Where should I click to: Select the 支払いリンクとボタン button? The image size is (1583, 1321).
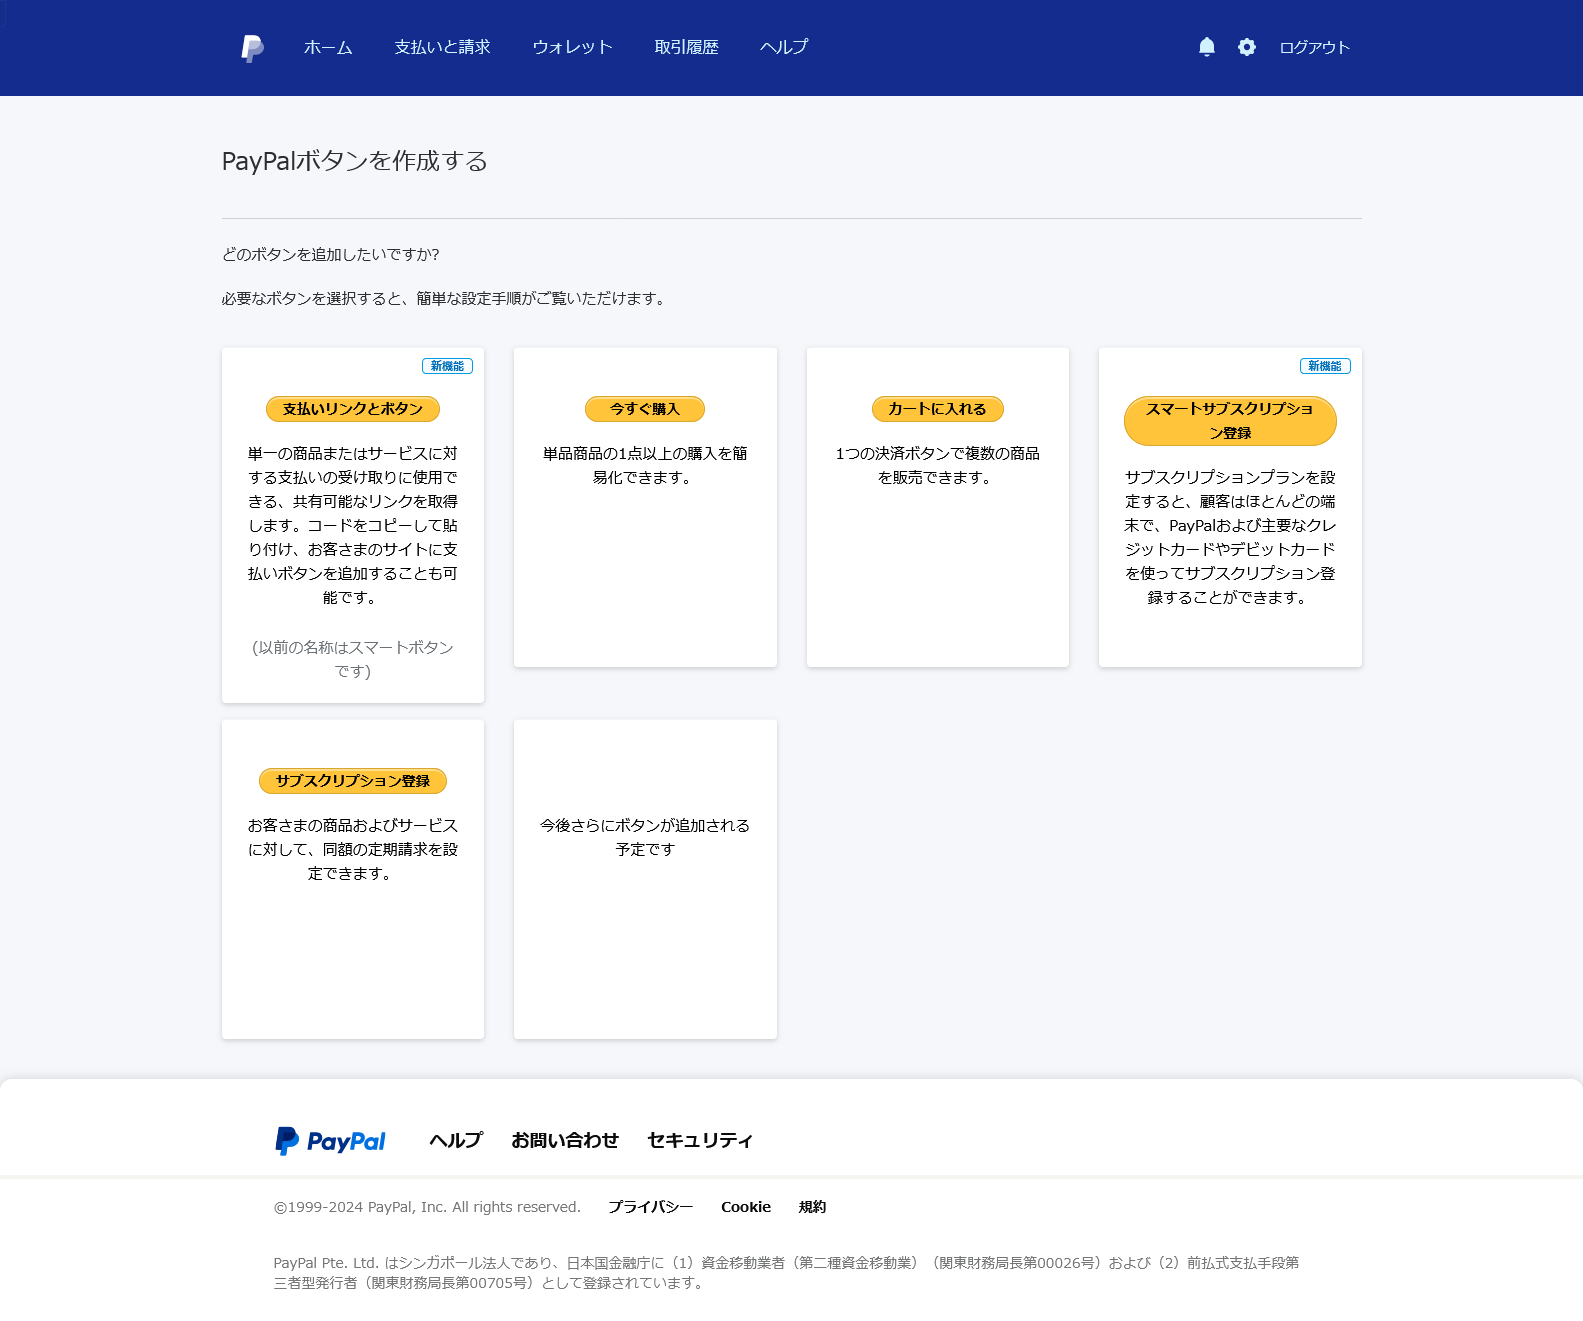click(353, 409)
